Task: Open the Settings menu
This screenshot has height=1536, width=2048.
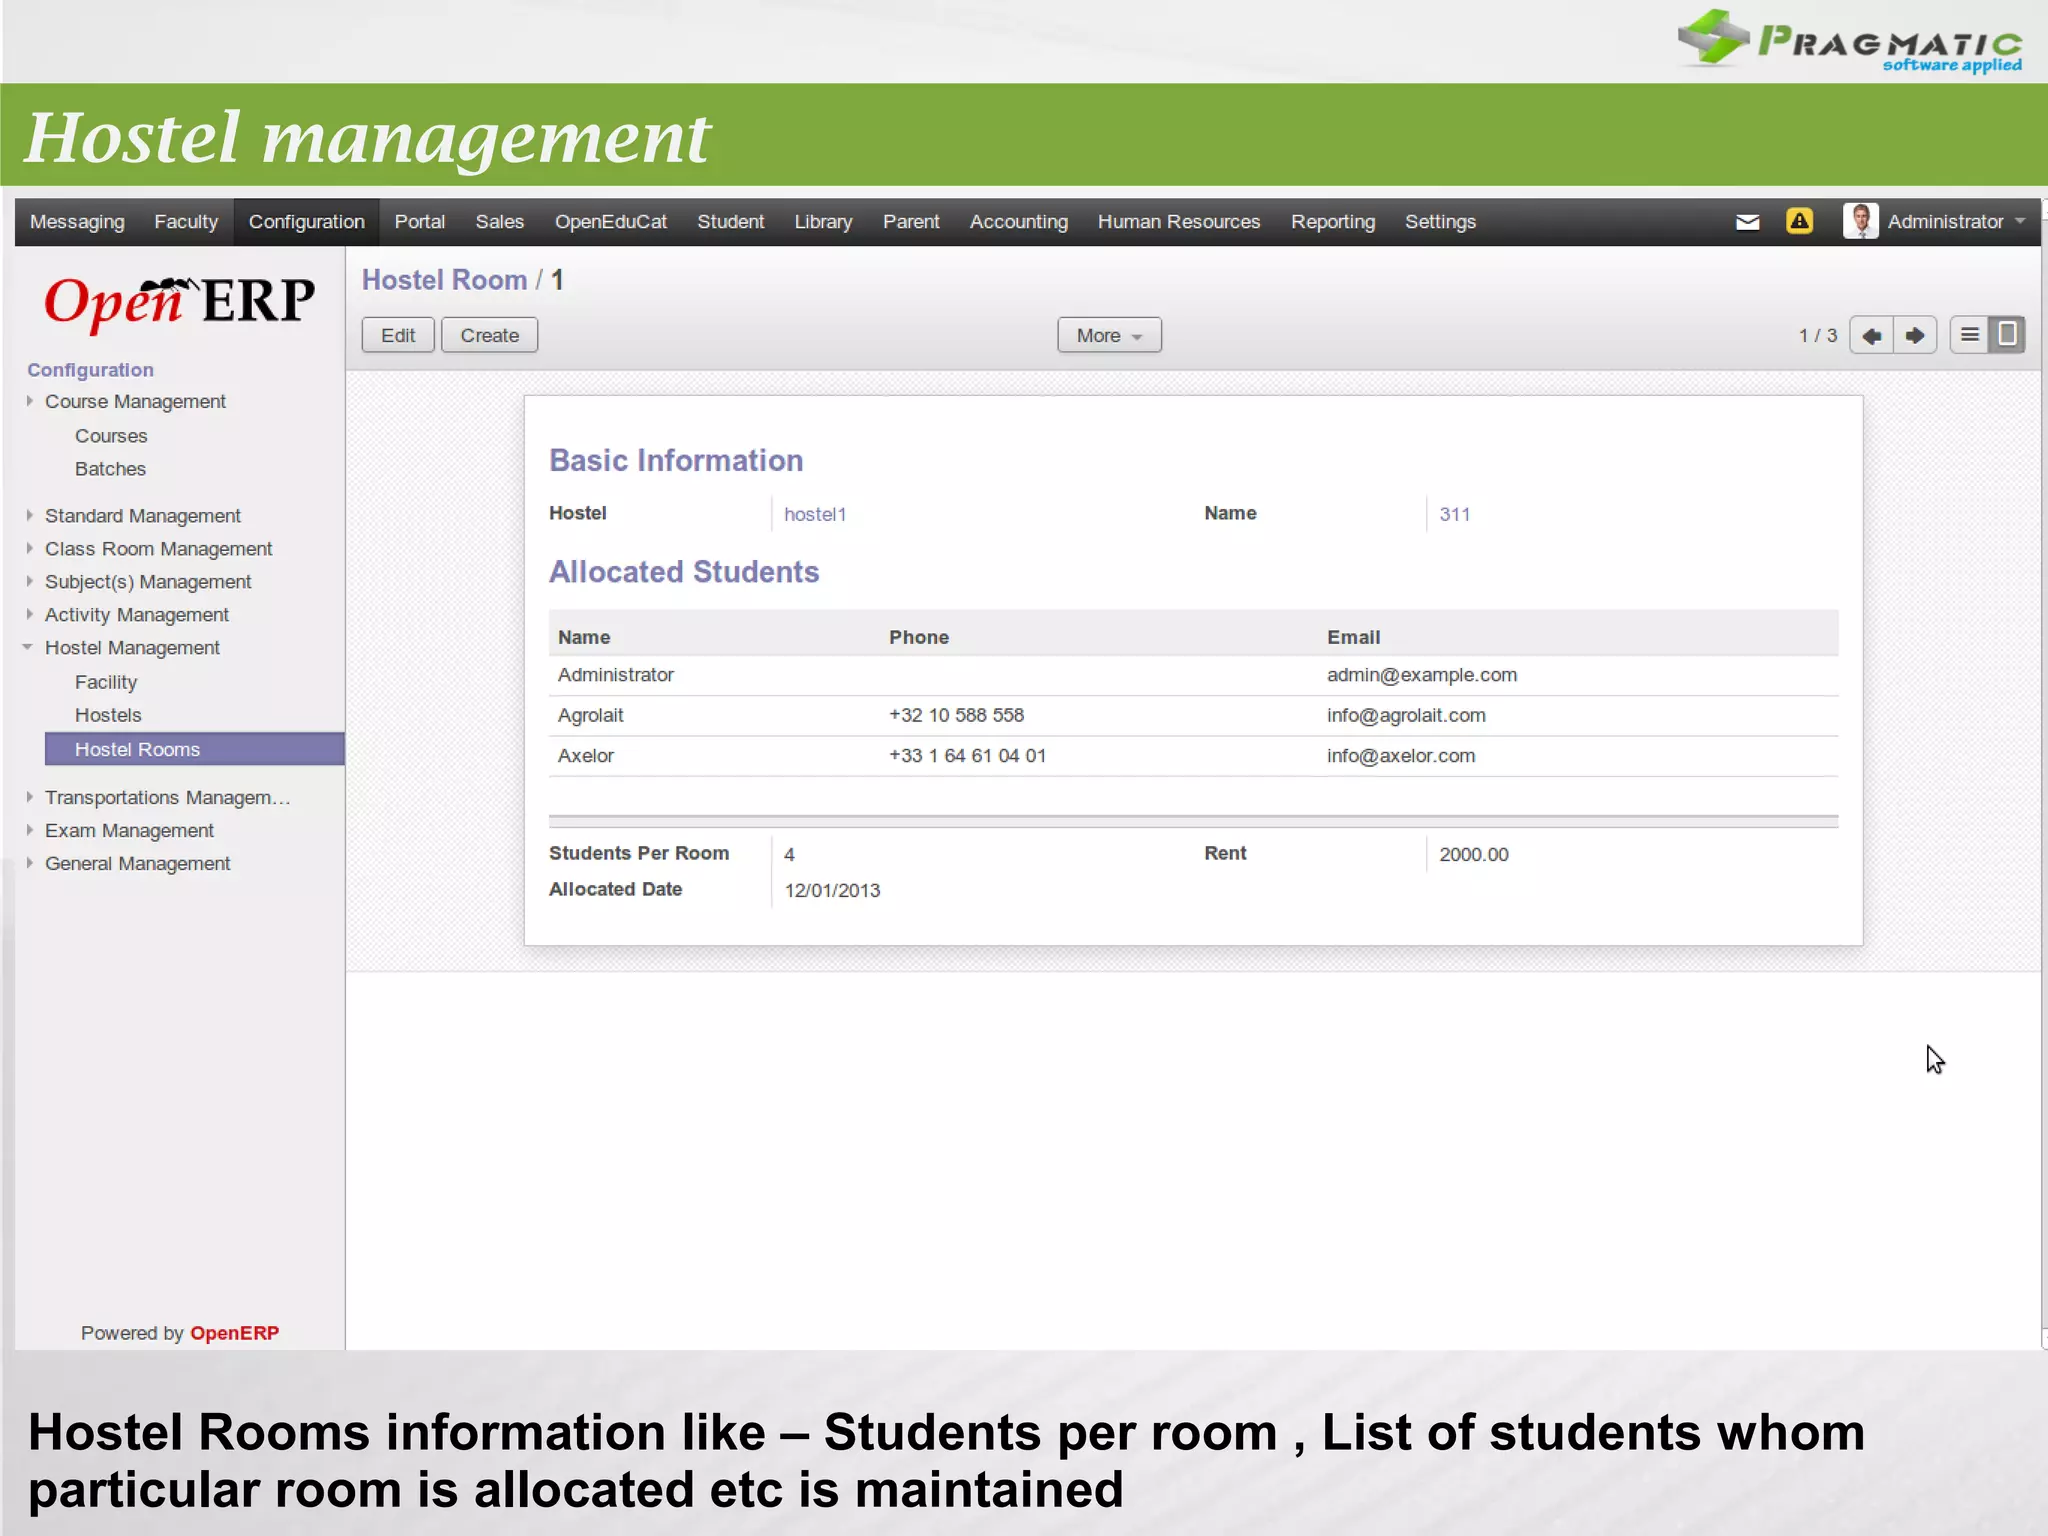Action: click(1440, 222)
